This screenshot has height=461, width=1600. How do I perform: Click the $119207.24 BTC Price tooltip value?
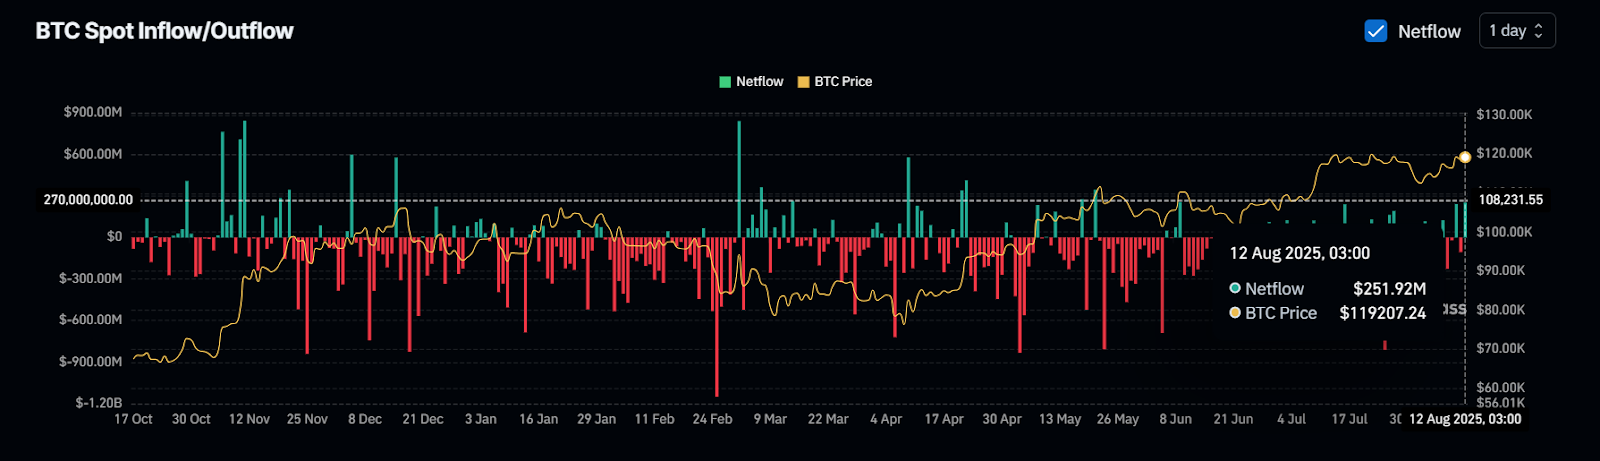[x=1383, y=313]
